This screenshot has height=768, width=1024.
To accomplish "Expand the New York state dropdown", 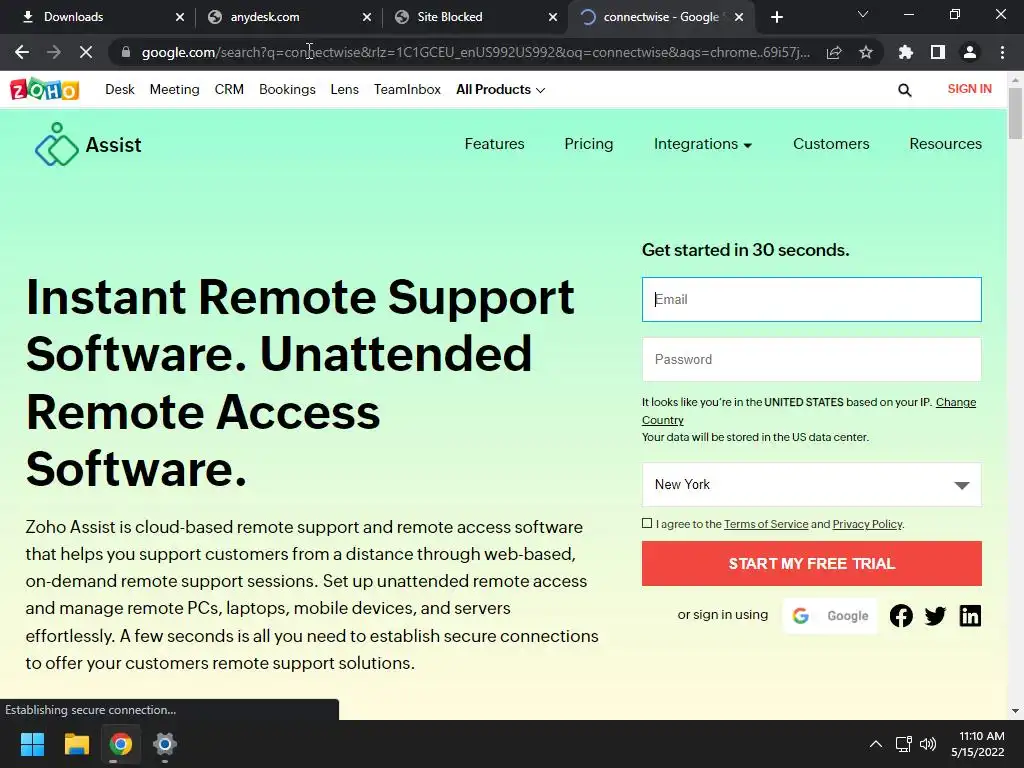I will pyautogui.click(x=811, y=485).
